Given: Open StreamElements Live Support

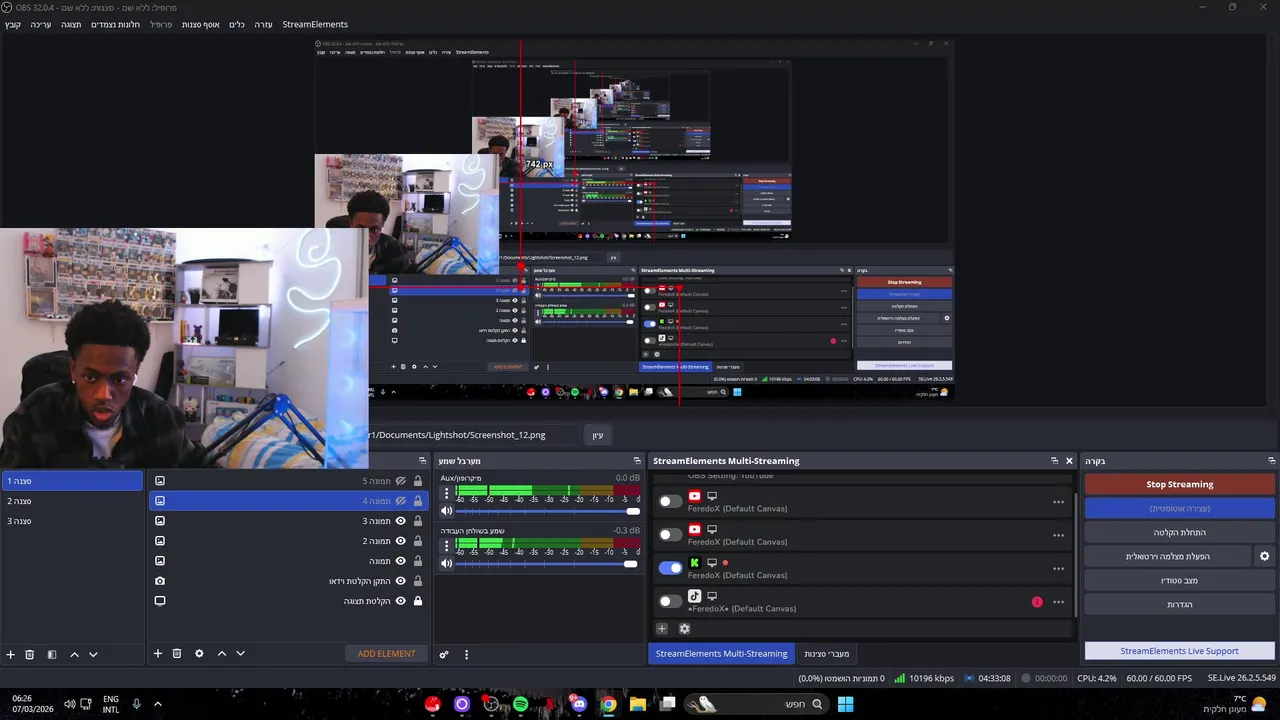Looking at the screenshot, I should click(1180, 651).
